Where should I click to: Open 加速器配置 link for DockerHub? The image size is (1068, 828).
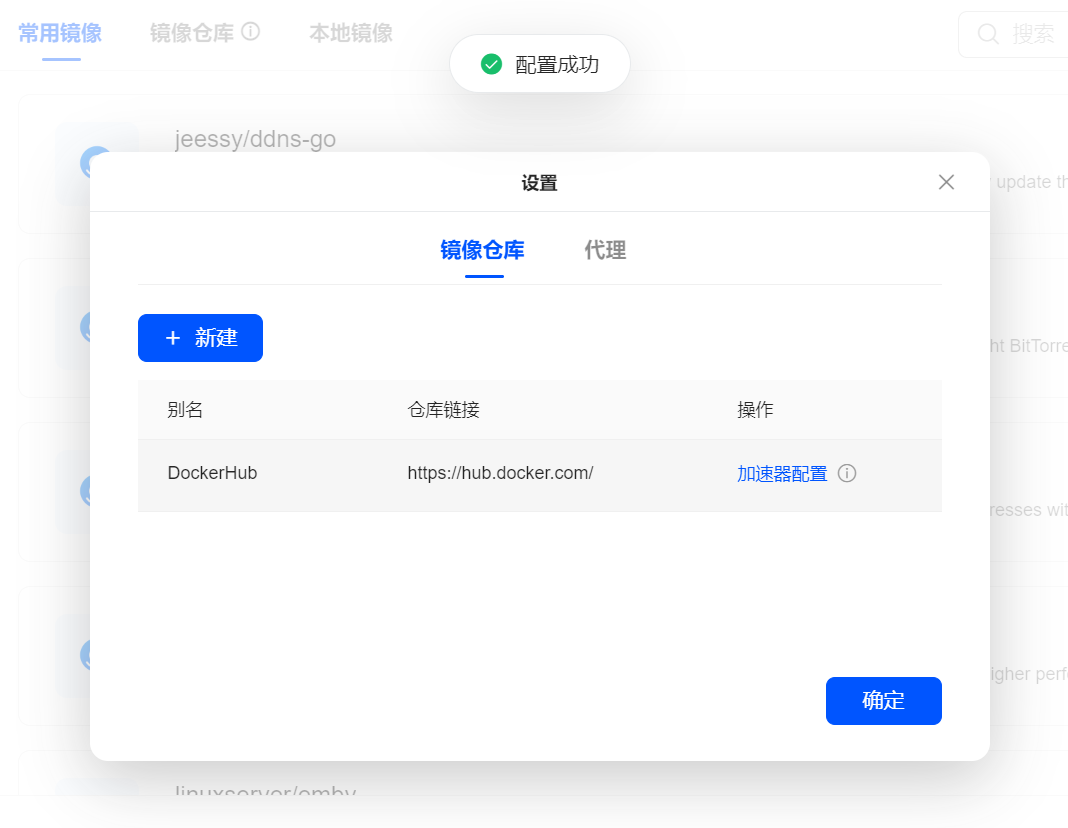pyautogui.click(x=782, y=473)
